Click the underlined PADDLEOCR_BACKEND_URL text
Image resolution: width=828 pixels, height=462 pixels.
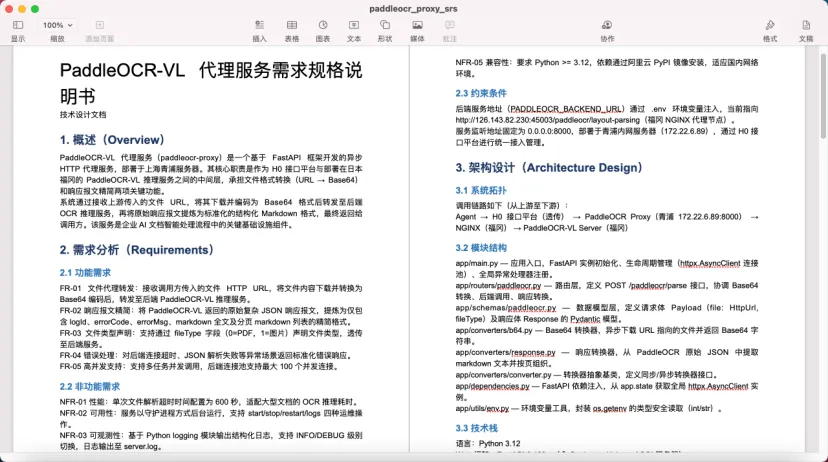pyautogui.click(x=566, y=109)
